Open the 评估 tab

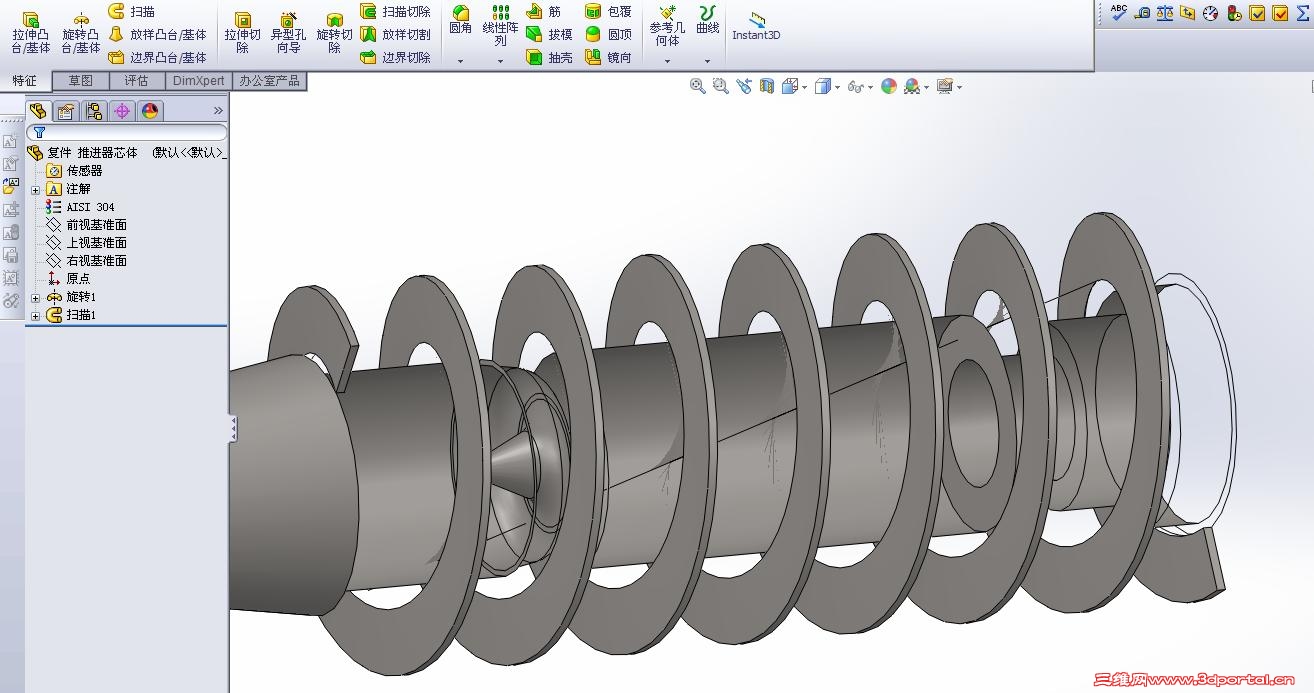(136, 81)
